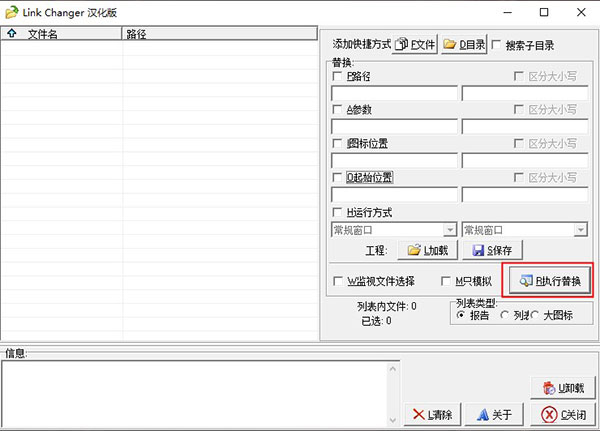The width and height of the screenshot is (600, 431).
Task: Click the left I图标位置 search text field
Action: tap(394, 160)
